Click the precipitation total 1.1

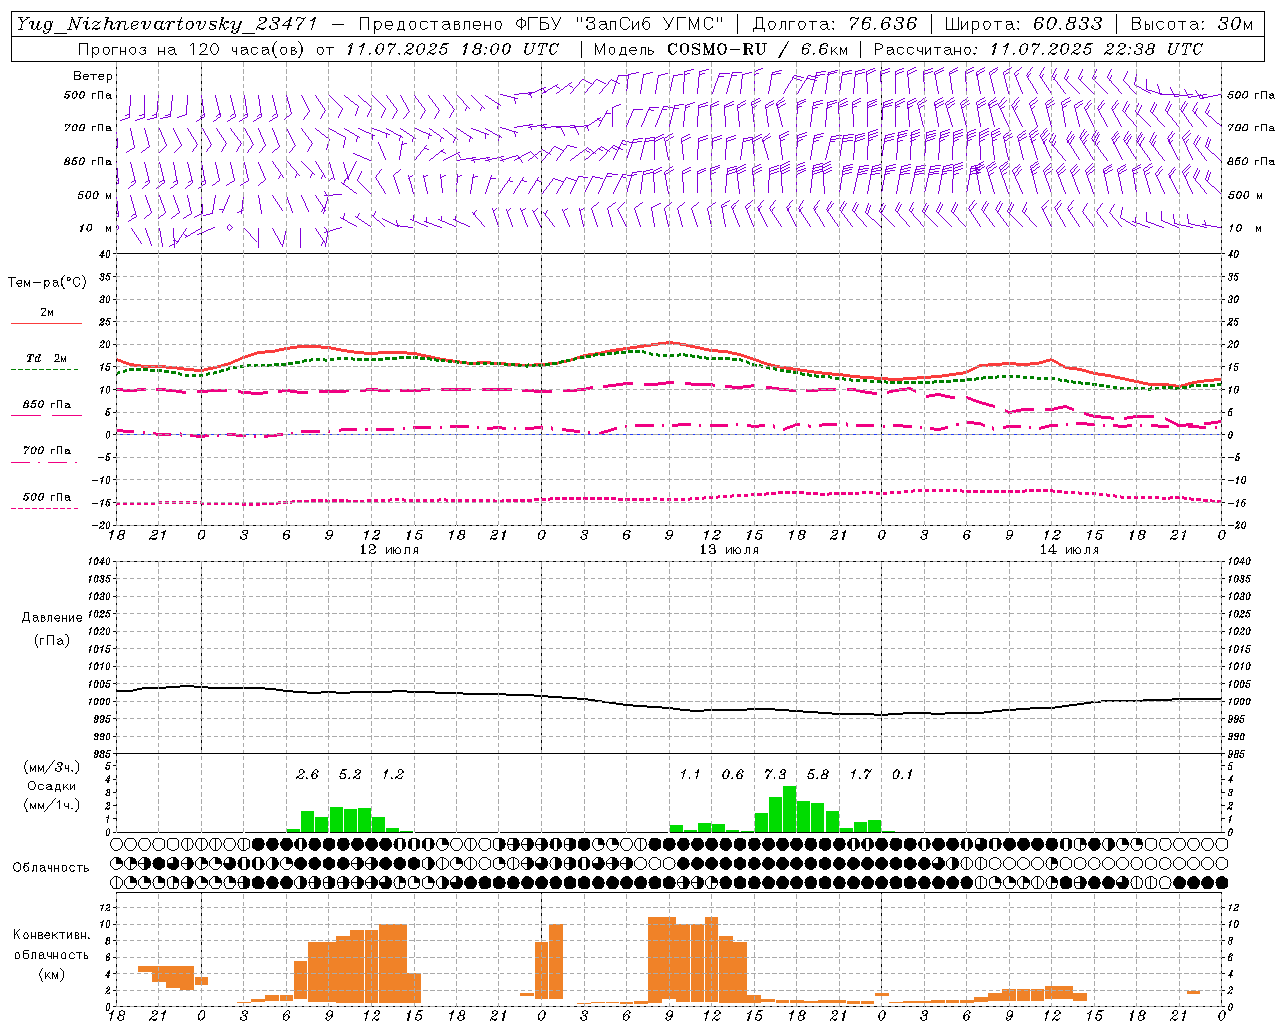pyautogui.click(x=690, y=775)
